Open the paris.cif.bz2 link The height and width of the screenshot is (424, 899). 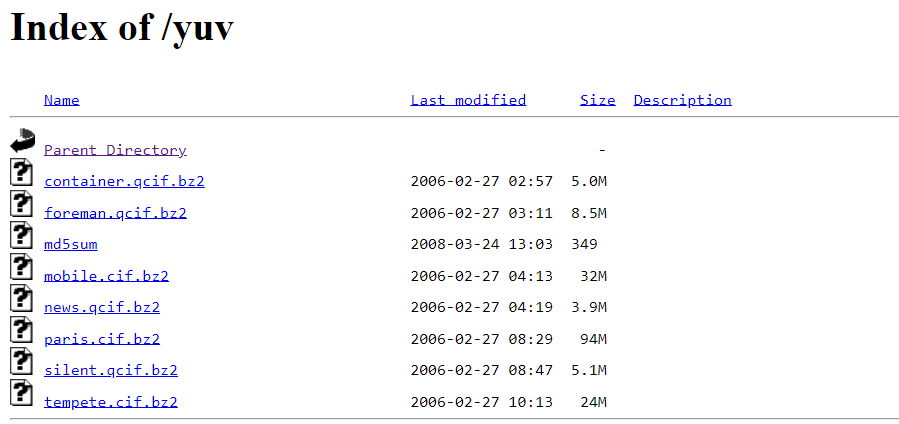[102, 339]
